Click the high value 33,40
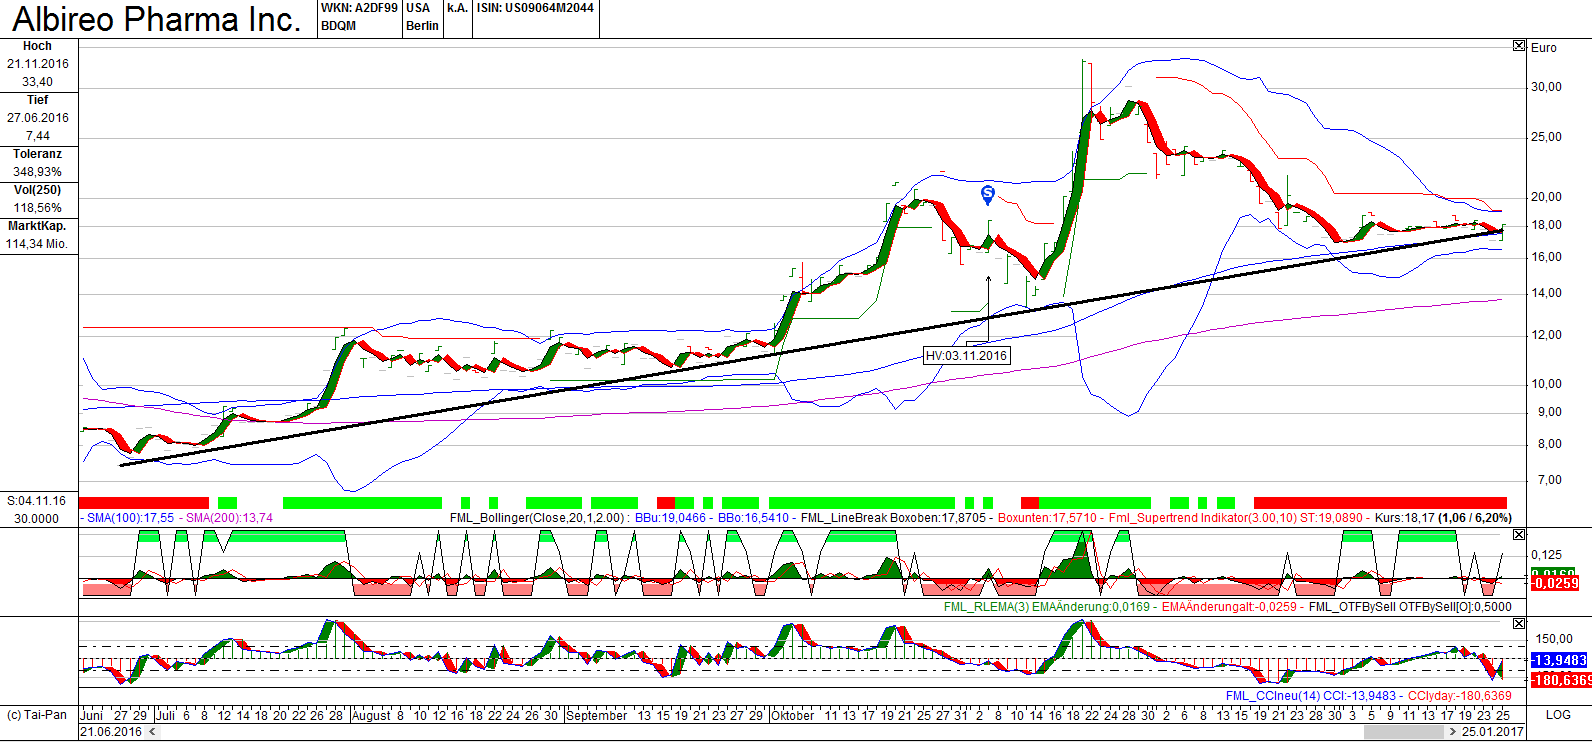 (38, 82)
